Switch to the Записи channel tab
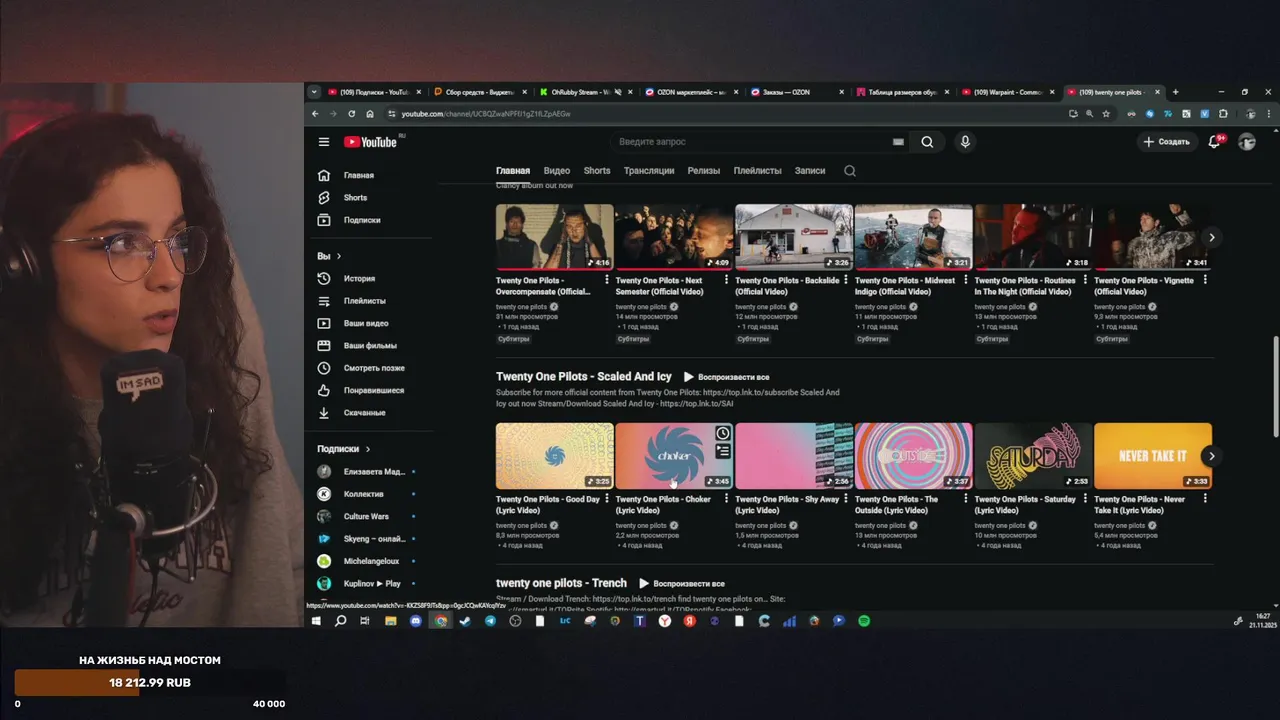Viewport: 1280px width, 720px height. coord(810,171)
